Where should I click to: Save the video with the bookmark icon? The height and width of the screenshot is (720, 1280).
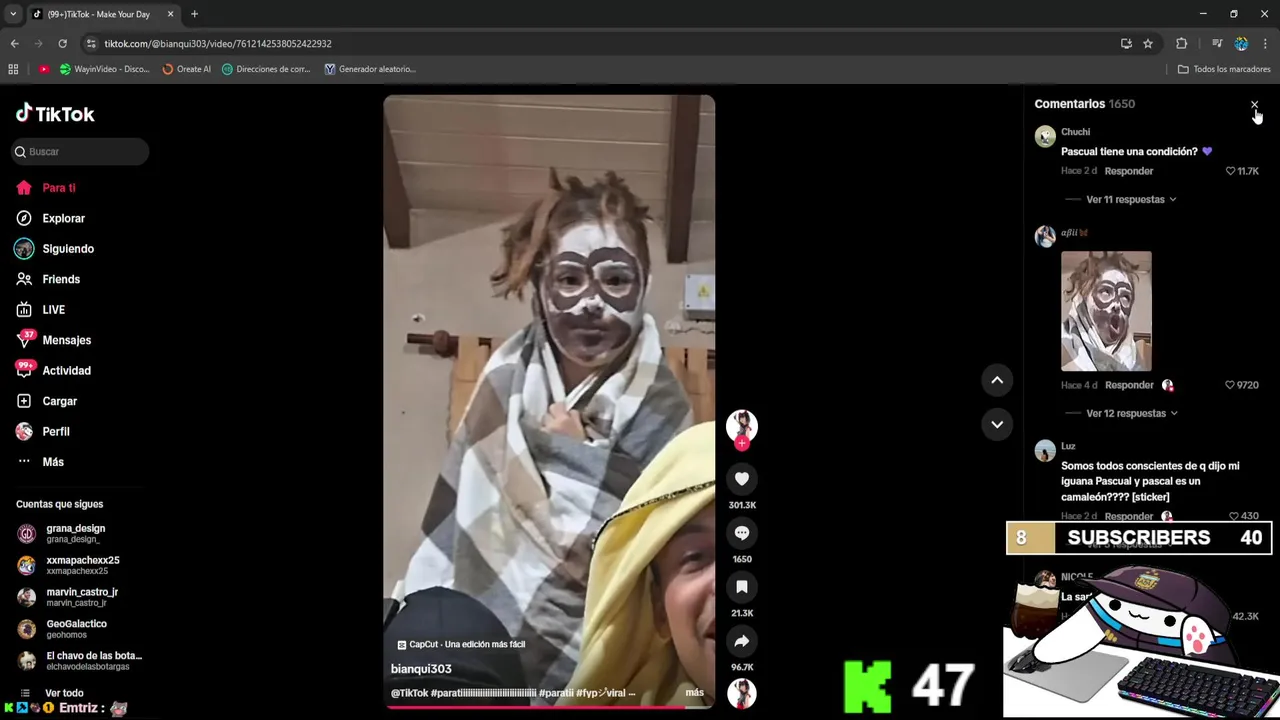tap(742, 587)
